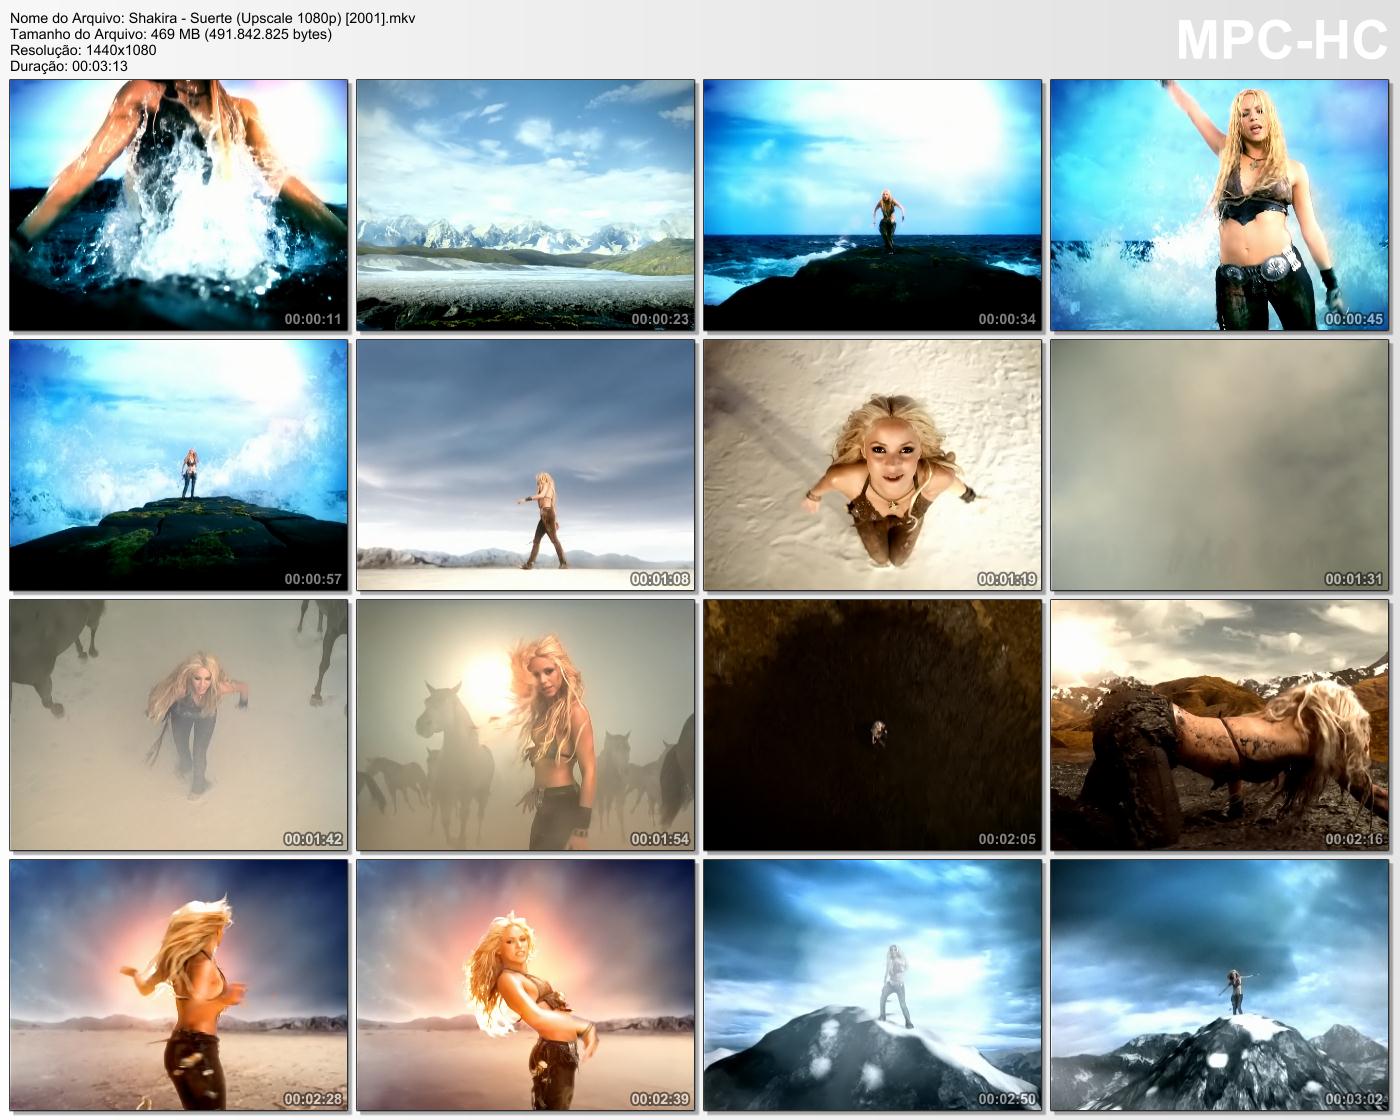
Task: Open the thumbnail timestamped 00:01:42
Action: click(x=179, y=725)
